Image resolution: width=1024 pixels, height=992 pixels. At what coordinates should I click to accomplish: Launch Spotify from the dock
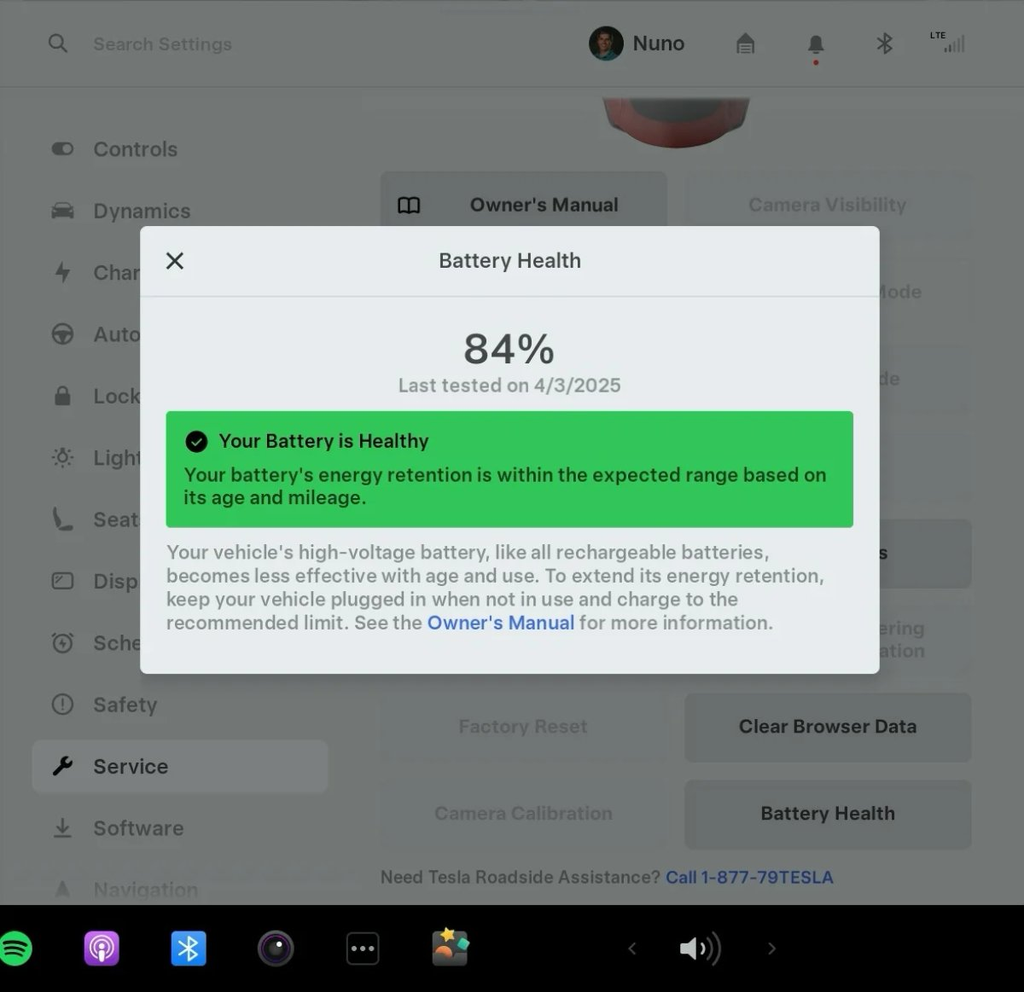pyautogui.click(x=18, y=948)
